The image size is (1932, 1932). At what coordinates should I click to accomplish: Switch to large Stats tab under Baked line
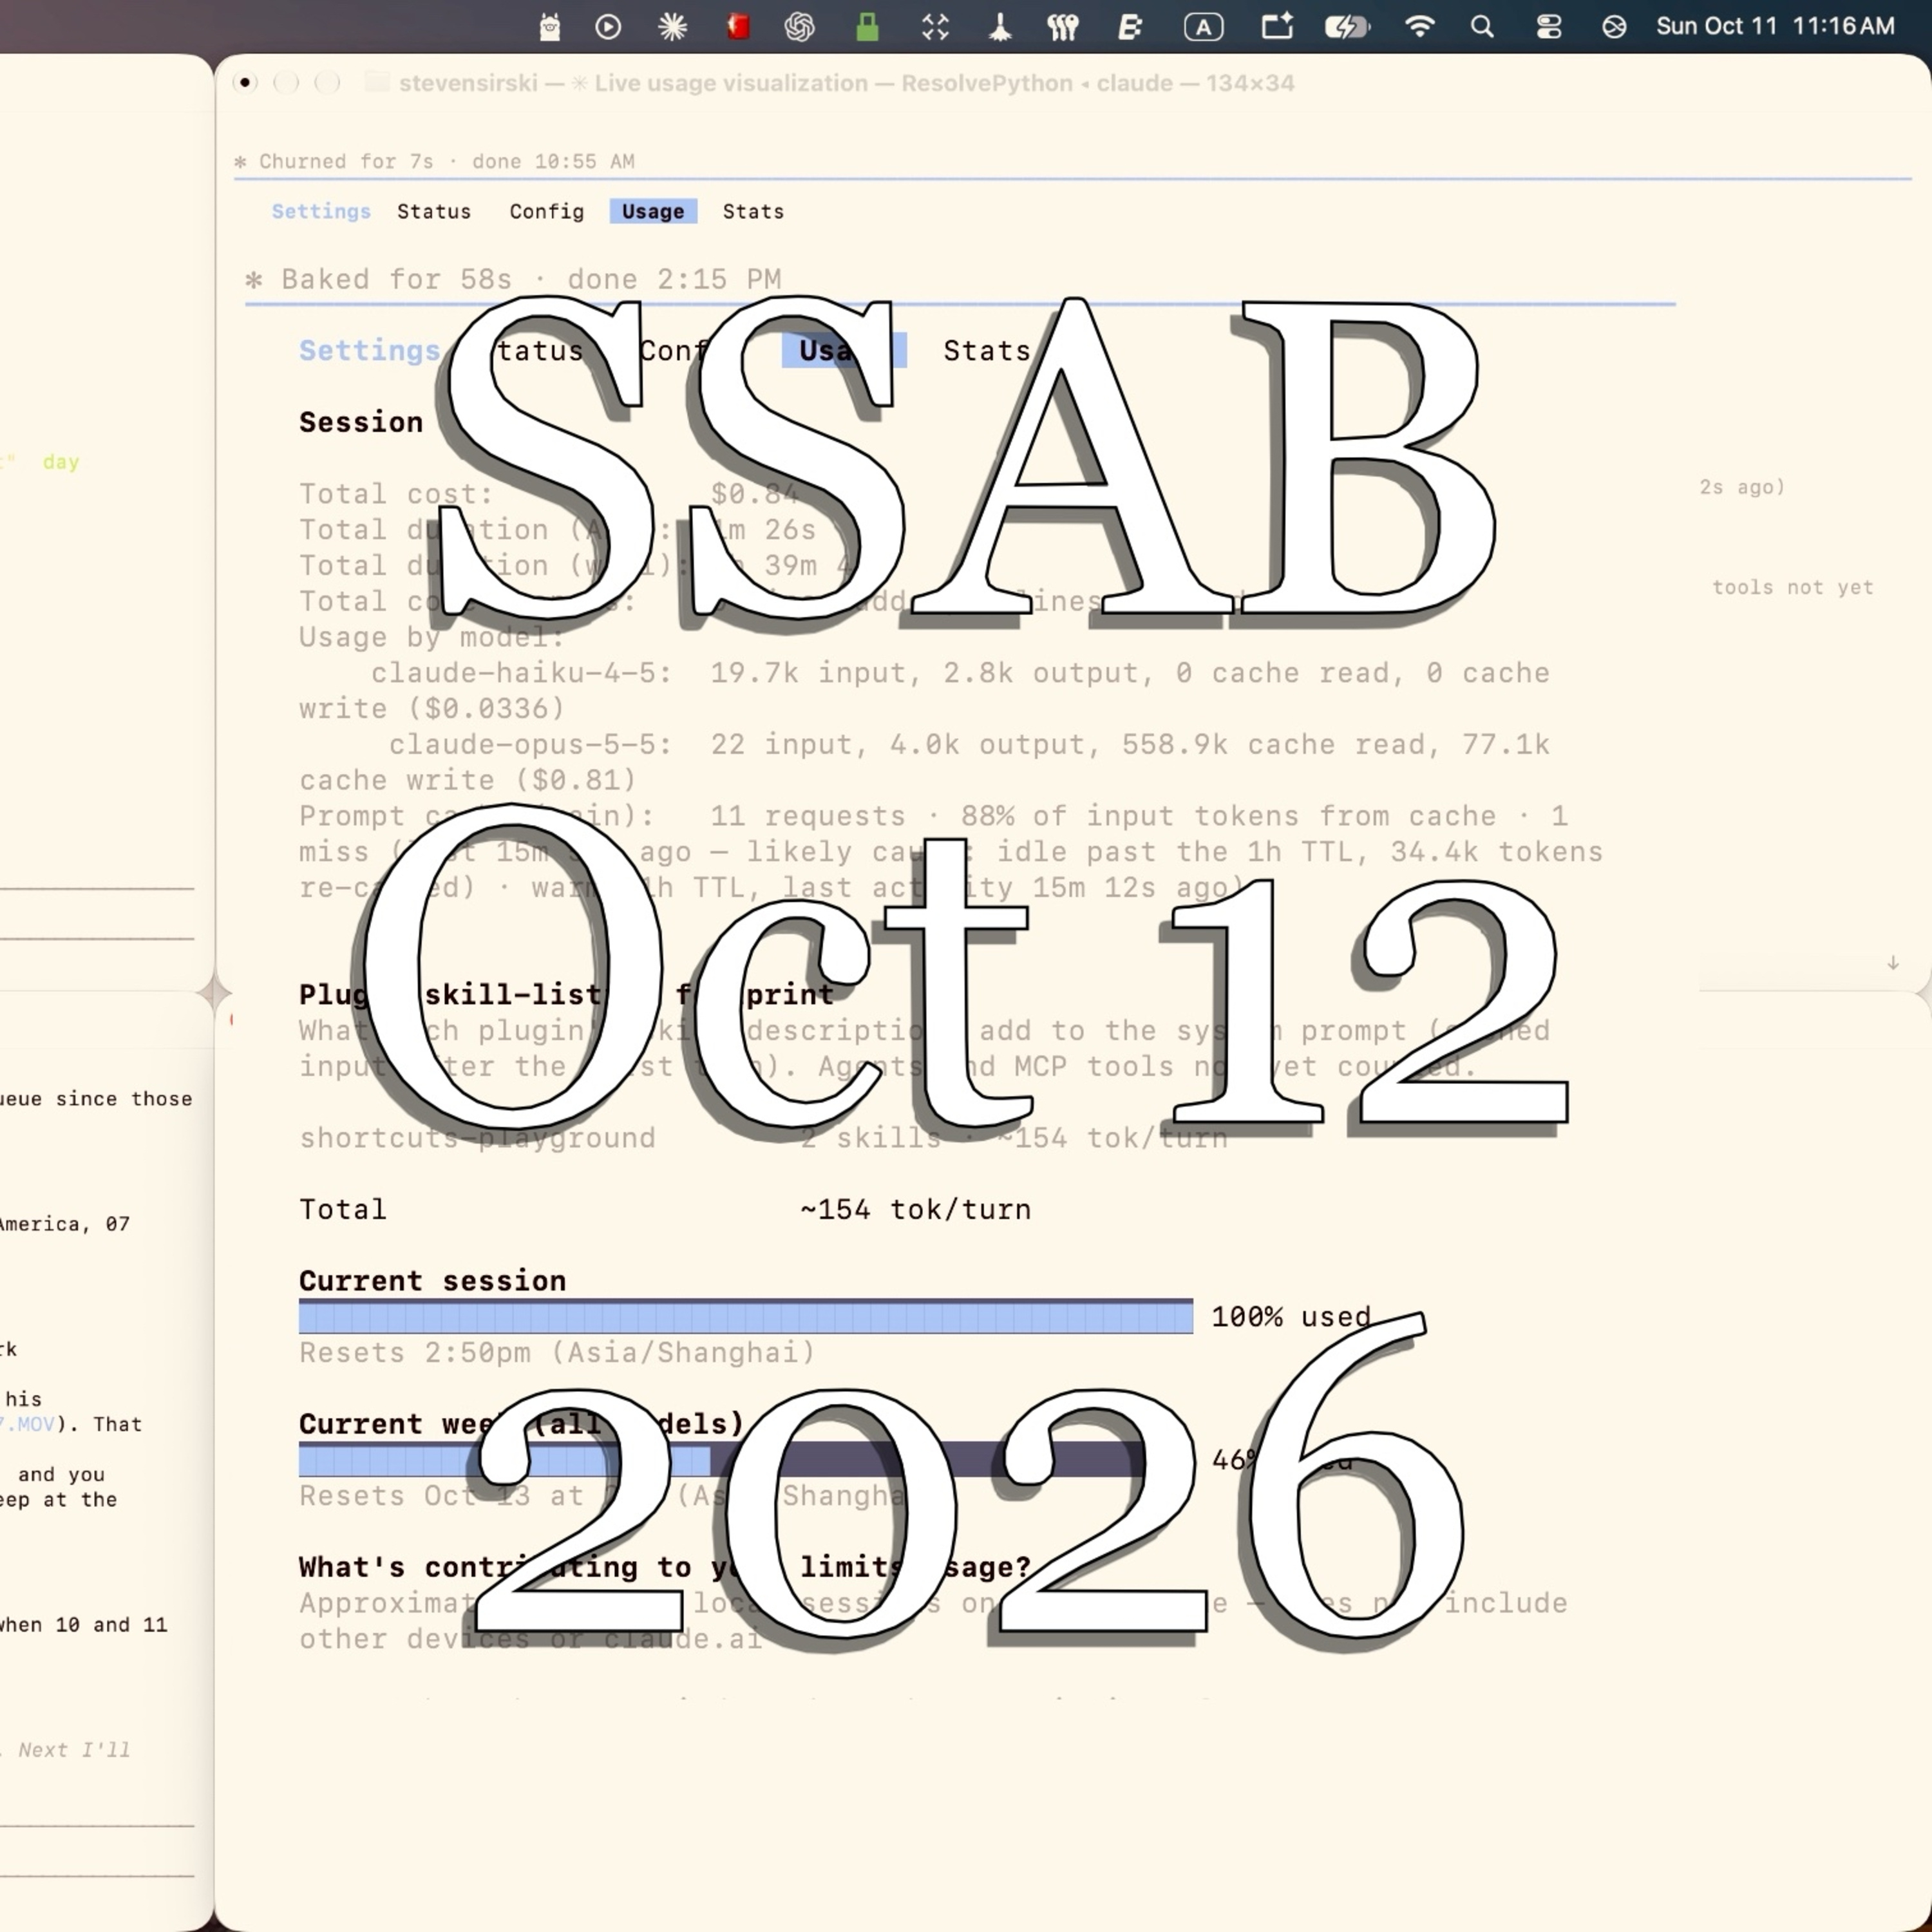[987, 351]
